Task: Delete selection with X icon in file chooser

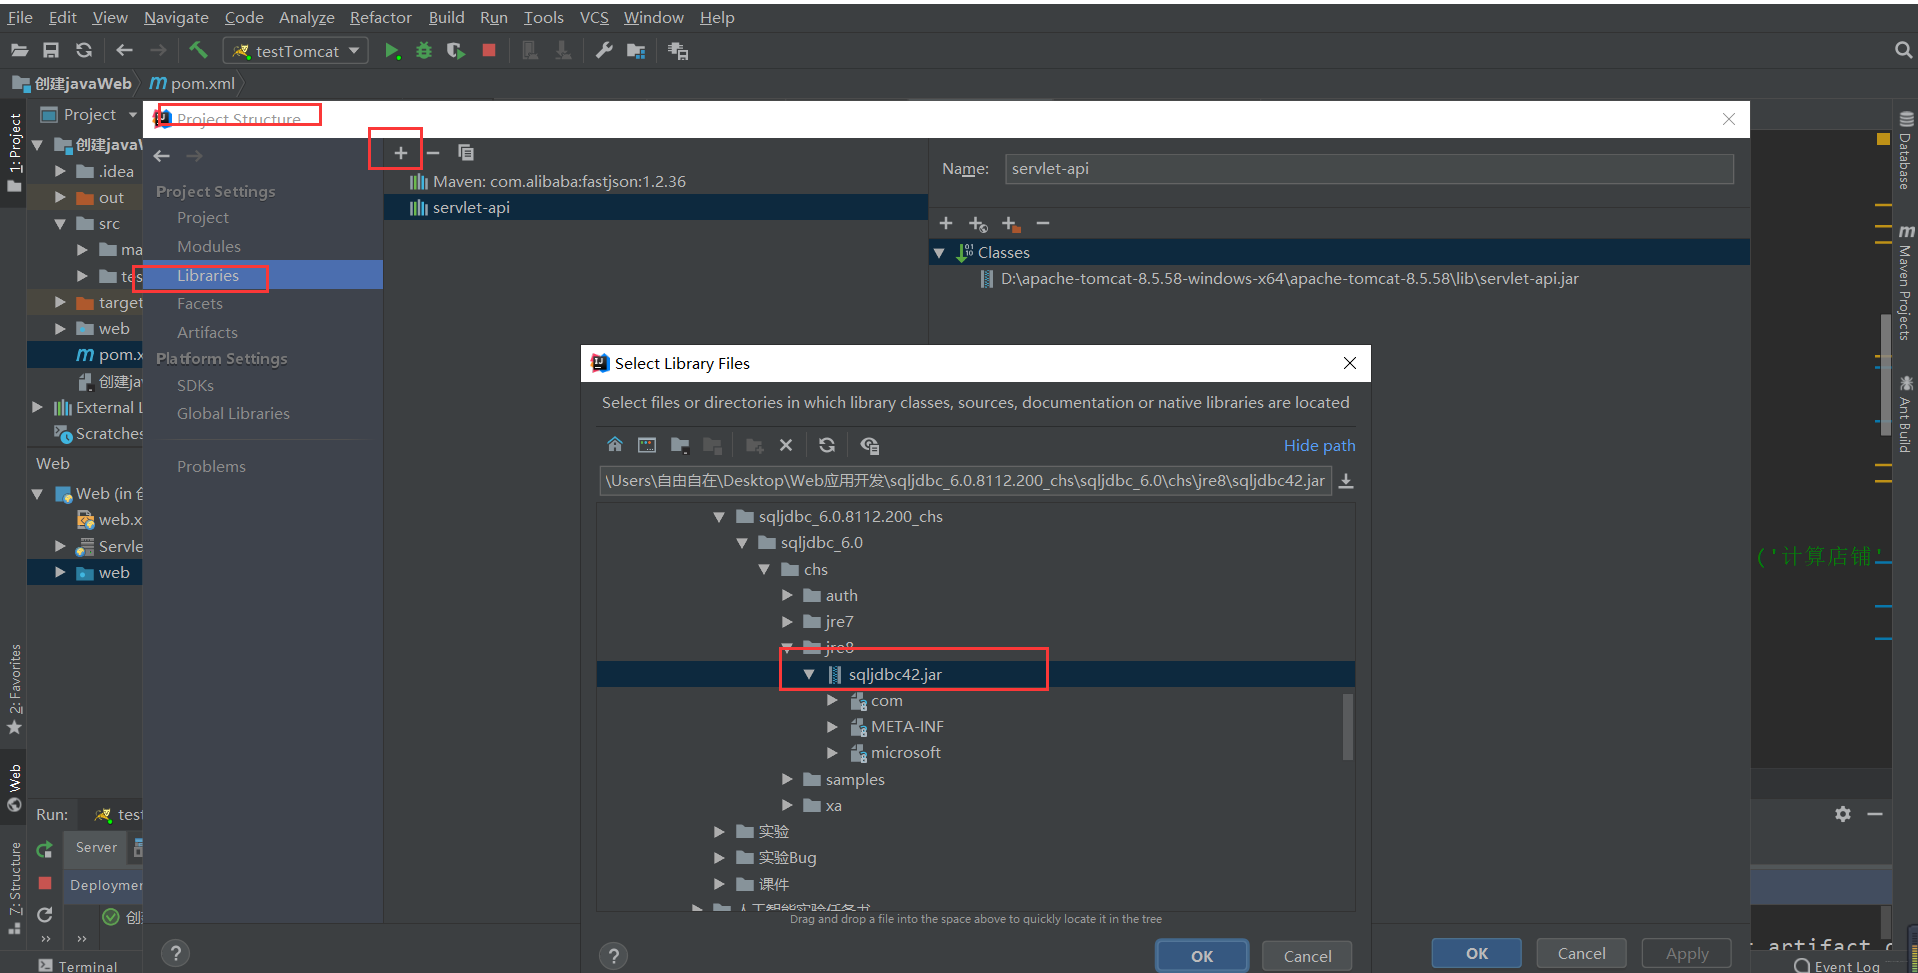Action: (x=786, y=445)
